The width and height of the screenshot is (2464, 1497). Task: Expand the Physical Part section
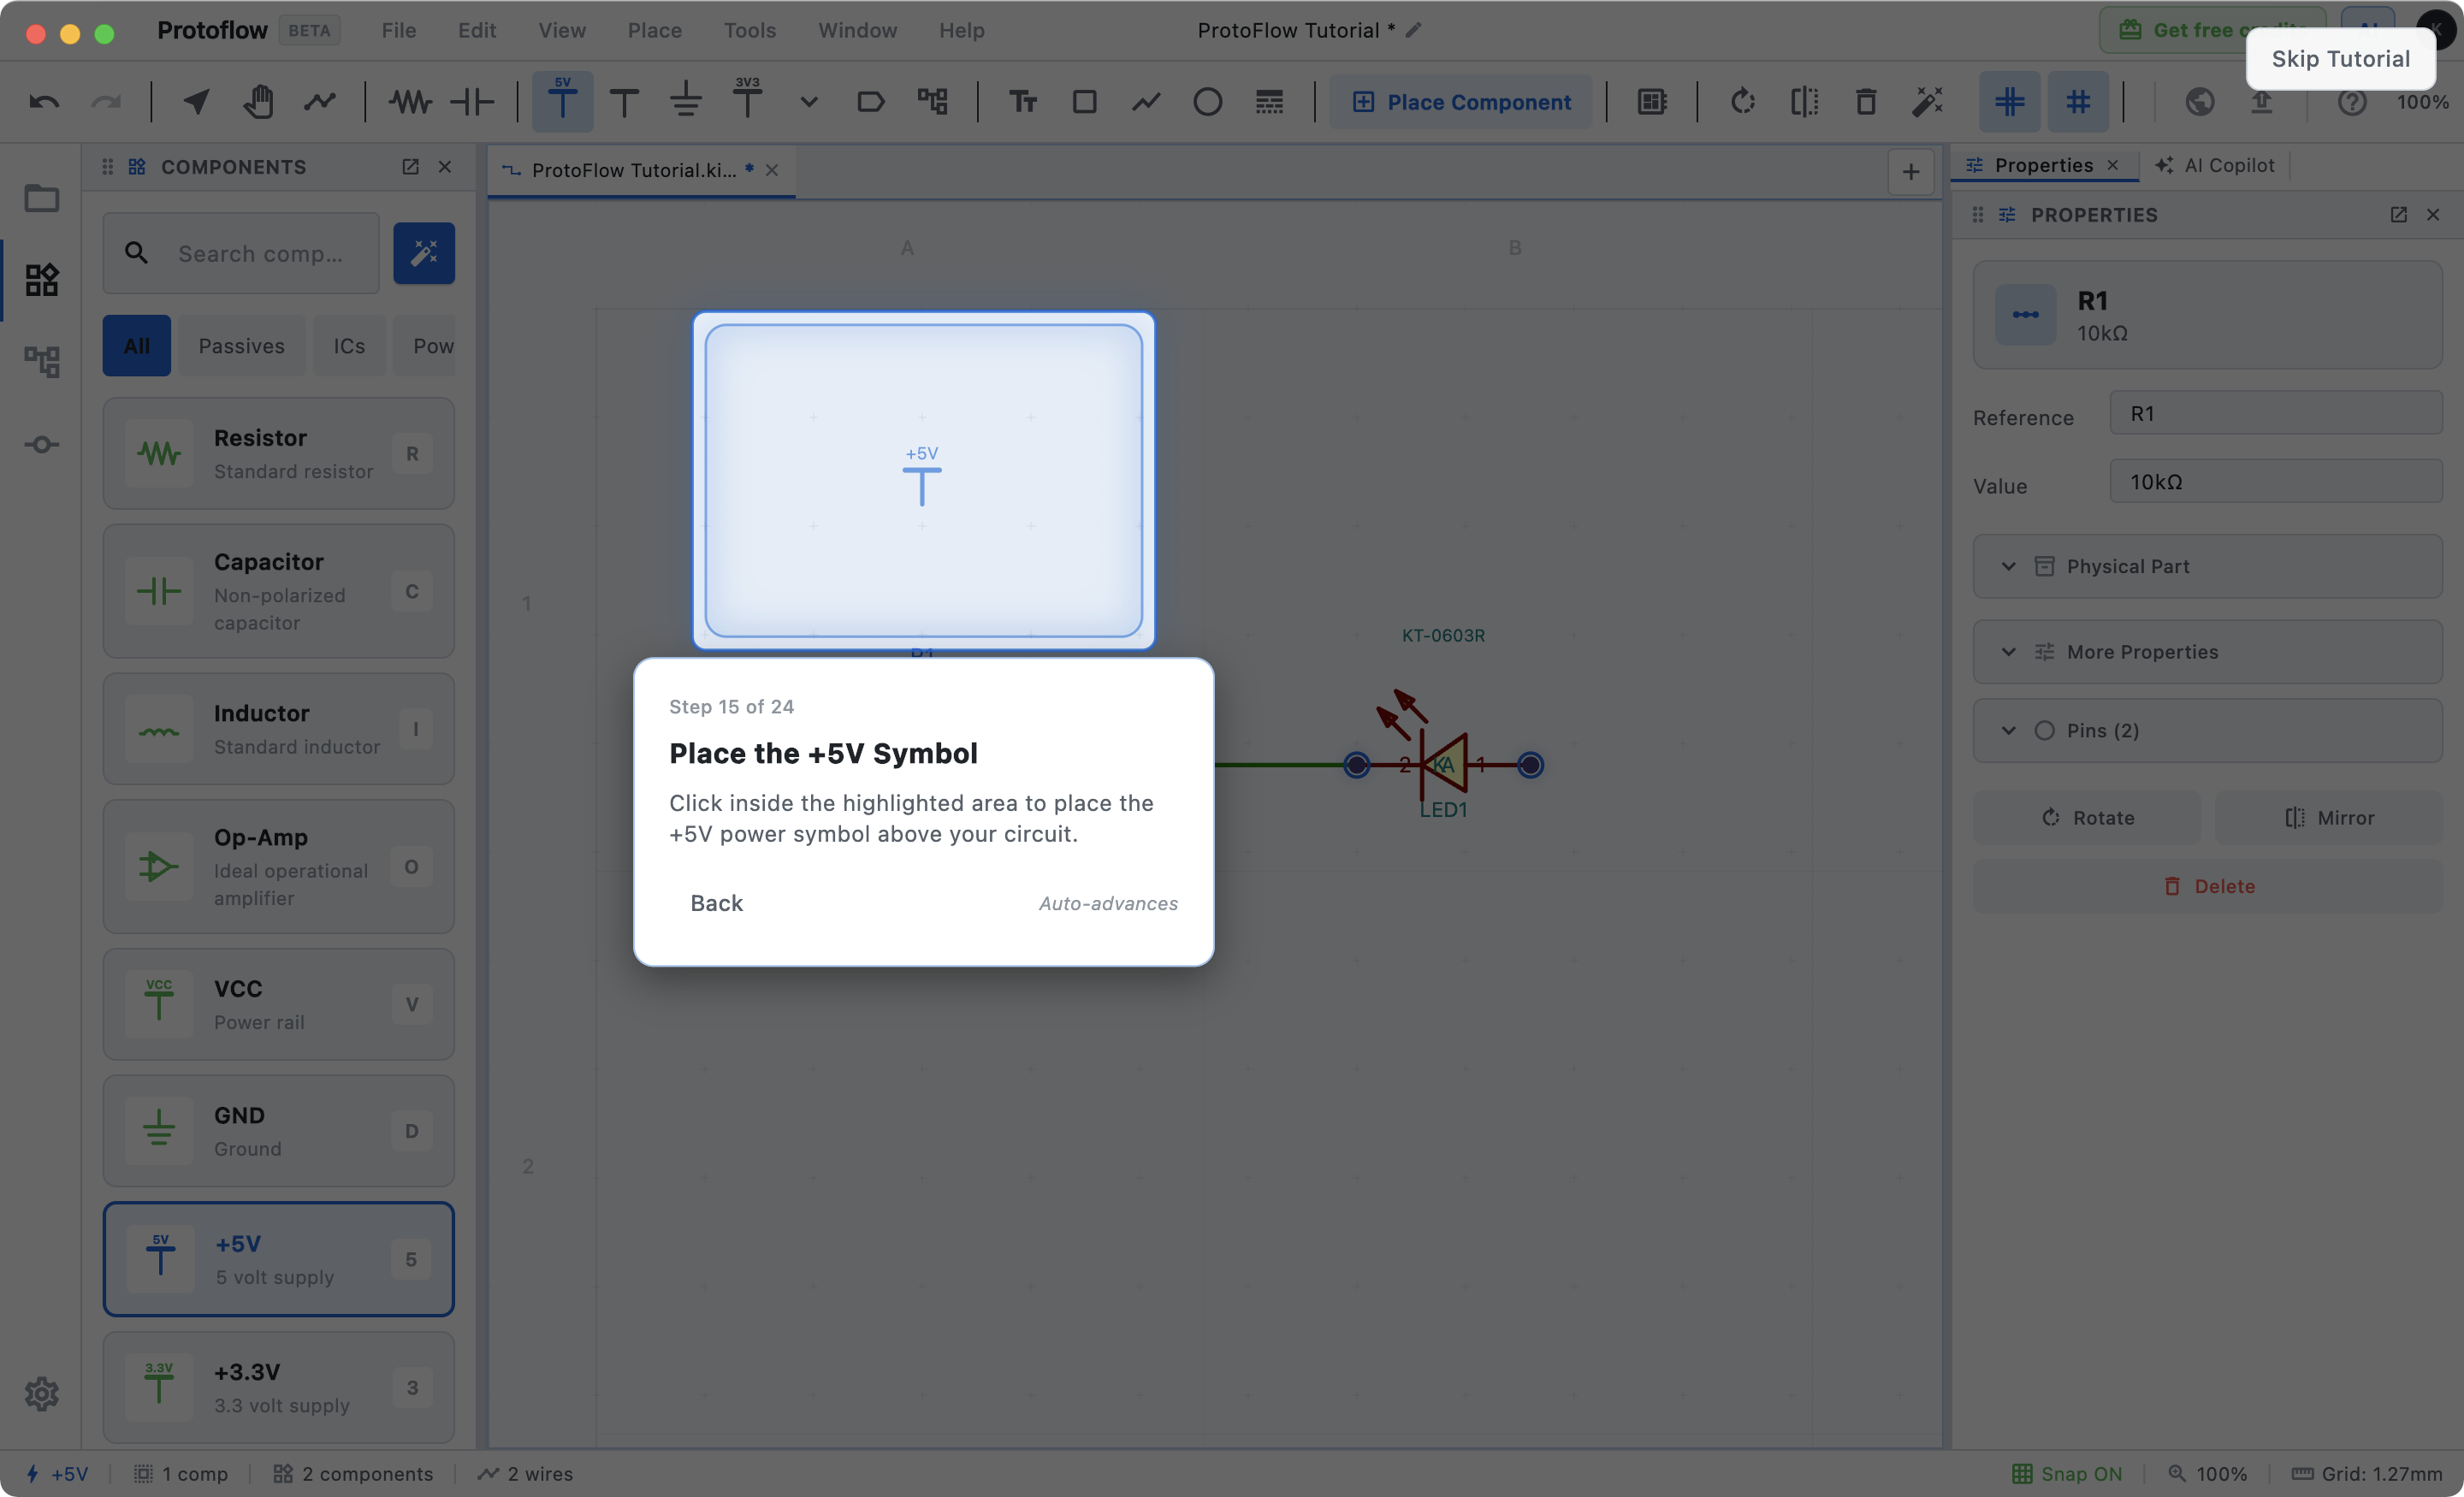pyautogui.click(x=2207, y=566)
